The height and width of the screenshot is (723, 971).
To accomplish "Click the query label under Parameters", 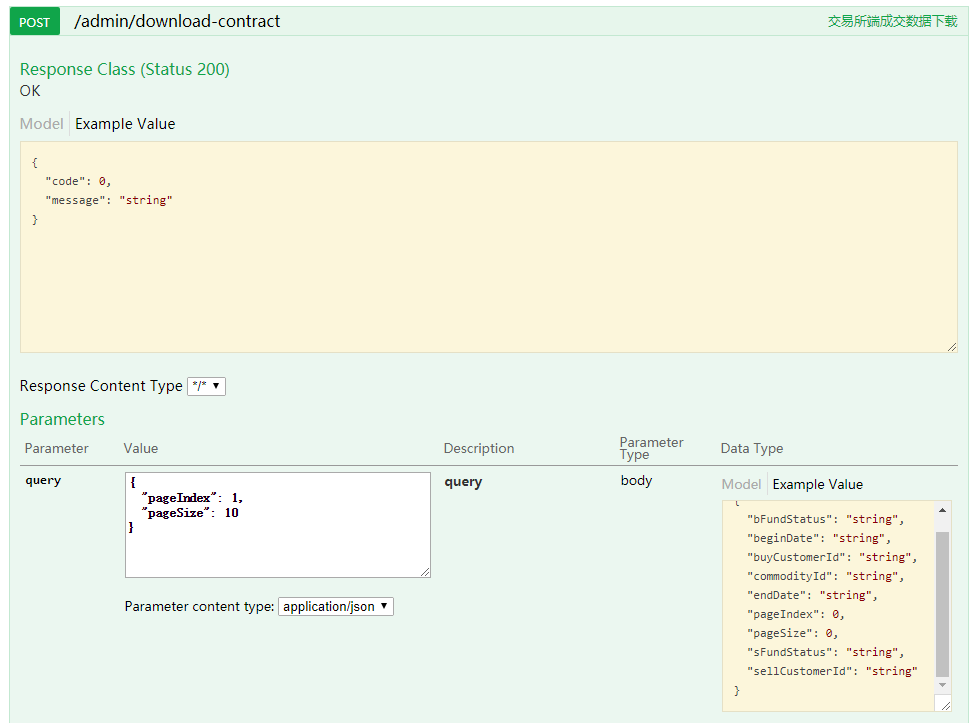I will pos(43,480).
